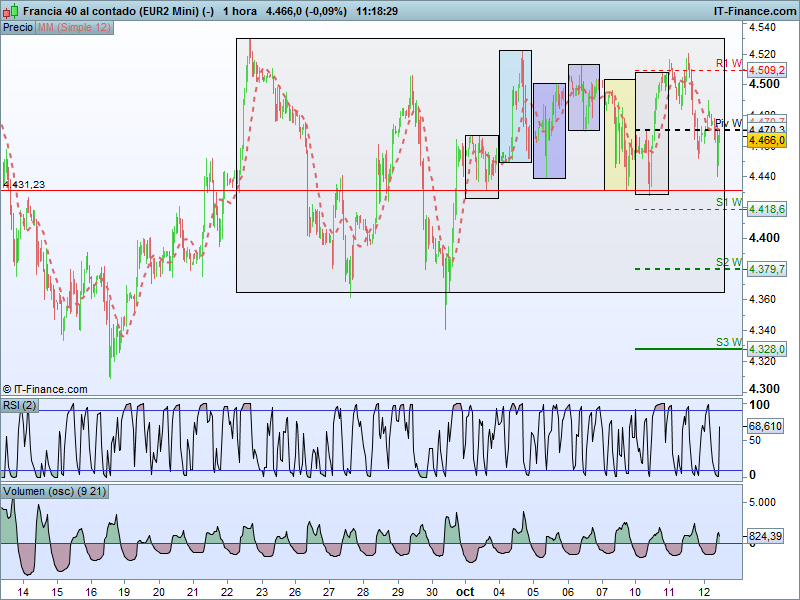Open the MM (Simple 12) indicator label
This screenshot has height=600, width=800.
74,27
